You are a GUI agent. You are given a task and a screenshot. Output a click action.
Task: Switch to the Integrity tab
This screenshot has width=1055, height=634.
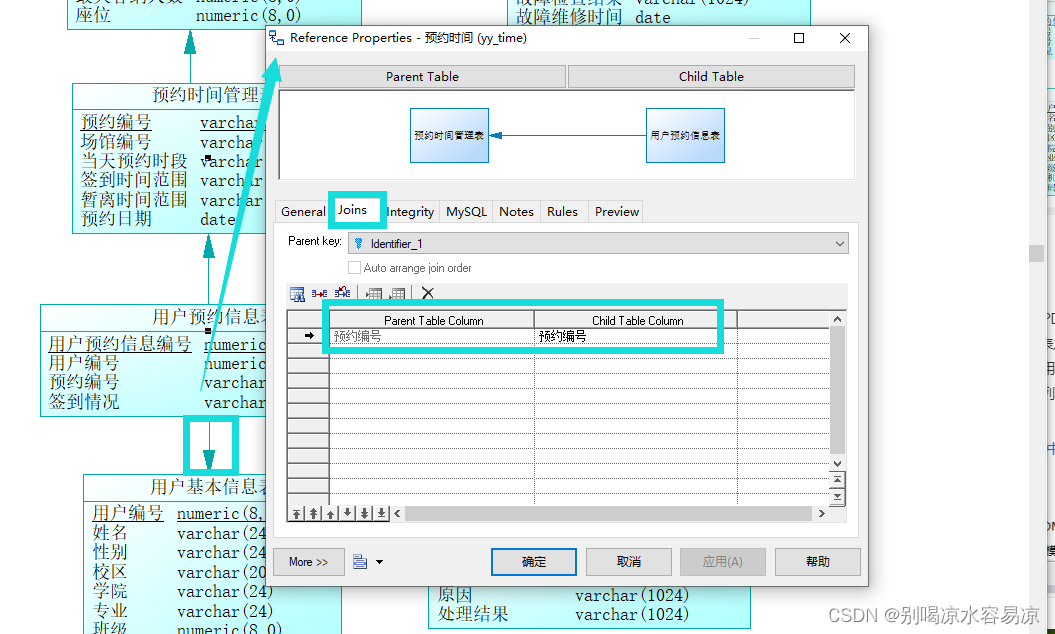coord(409,212)
